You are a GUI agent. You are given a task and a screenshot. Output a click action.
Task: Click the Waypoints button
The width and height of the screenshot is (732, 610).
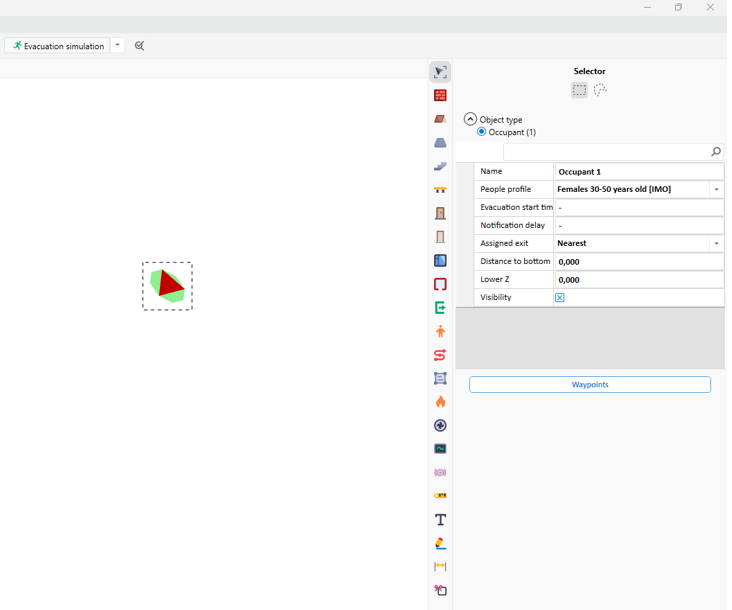click(x=590, y=385)
